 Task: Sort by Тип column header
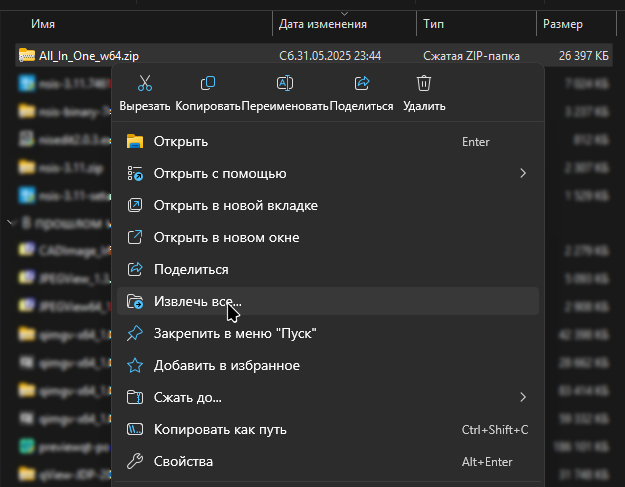[x=433, y=24]
